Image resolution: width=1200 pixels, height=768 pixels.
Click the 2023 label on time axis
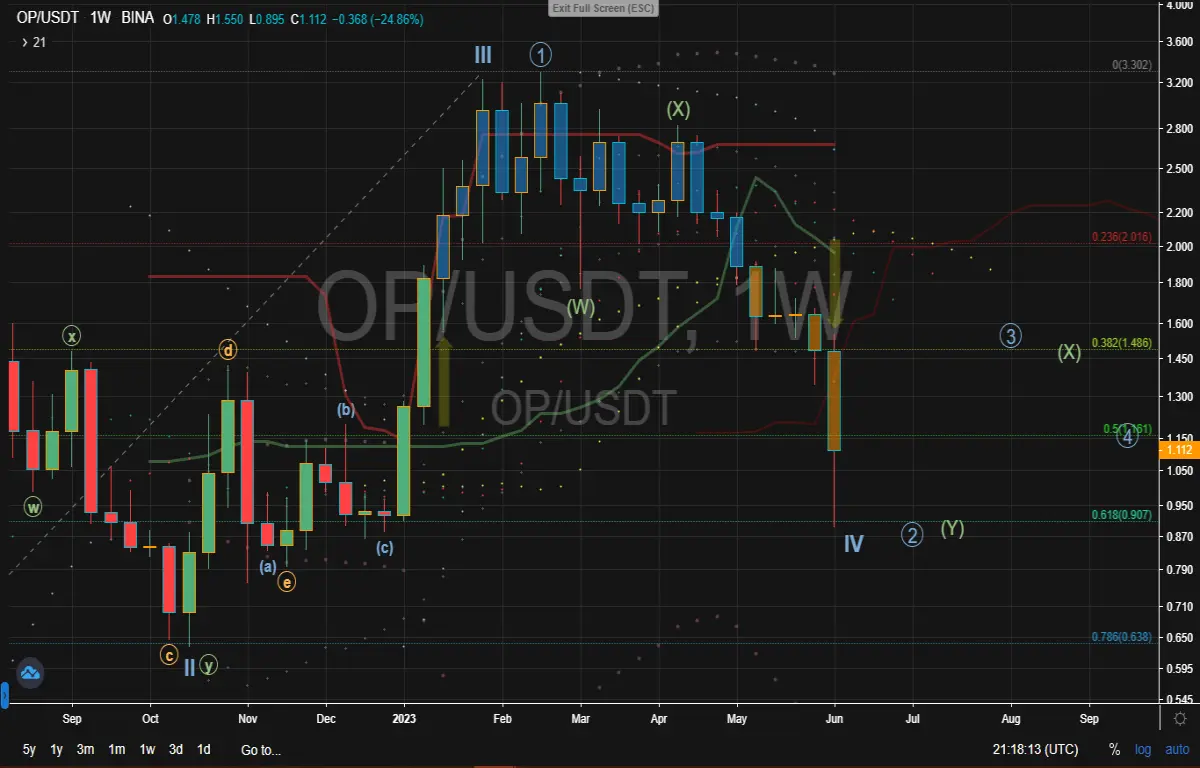pos(404,718)
